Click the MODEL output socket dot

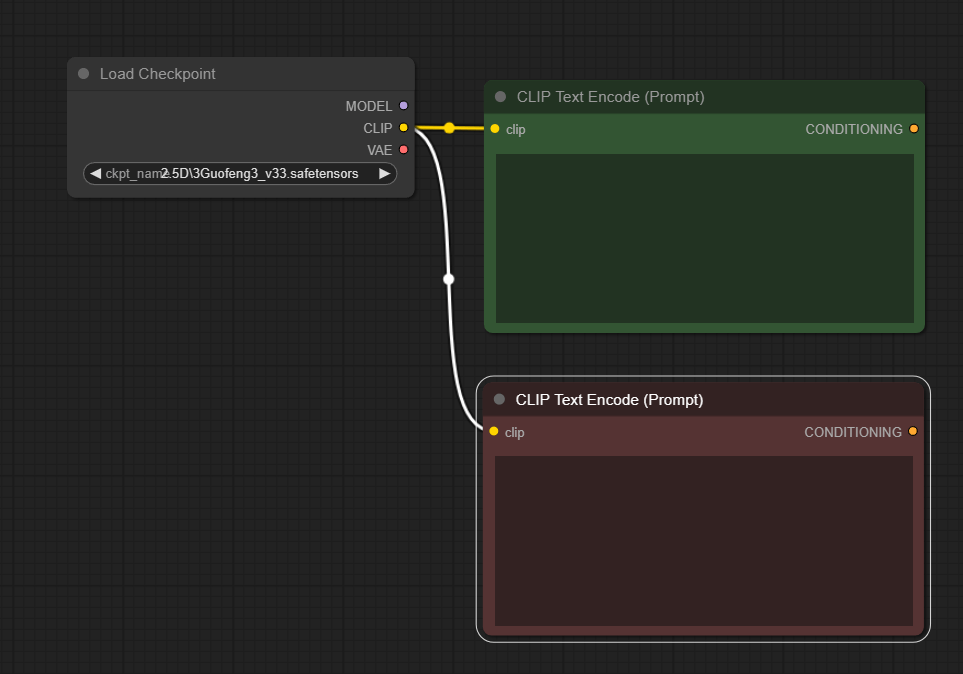pos(404,106)
